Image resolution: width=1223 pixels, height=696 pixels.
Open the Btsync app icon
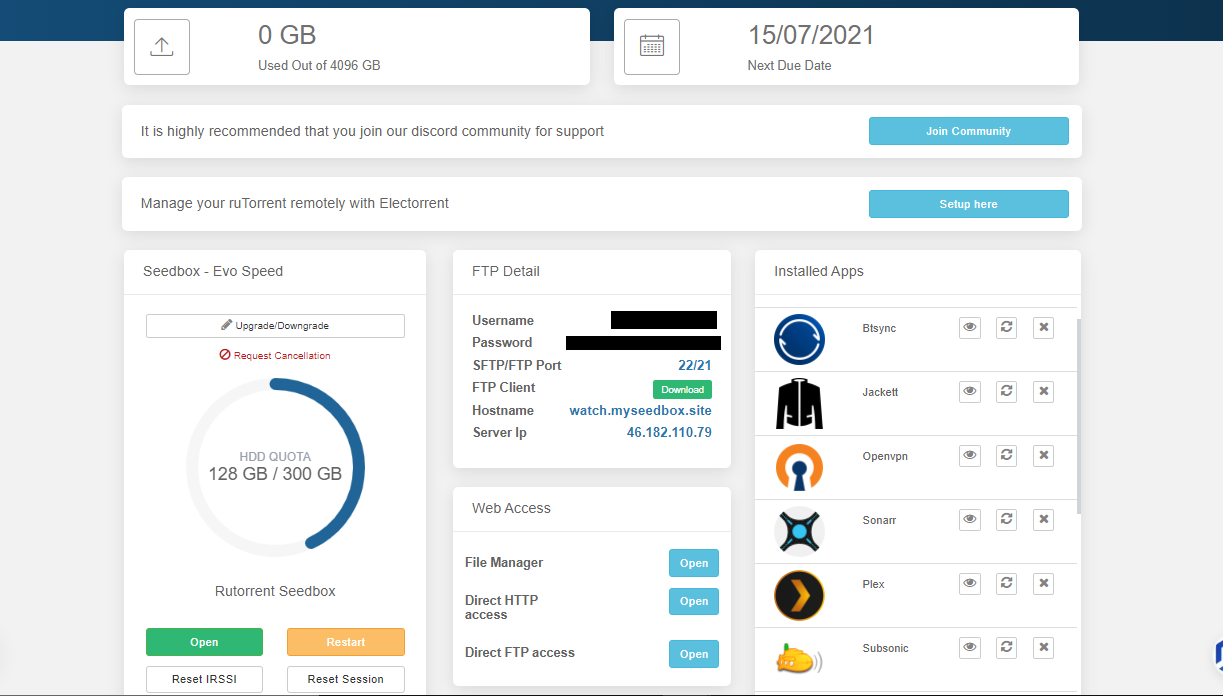tap(797, 340)
